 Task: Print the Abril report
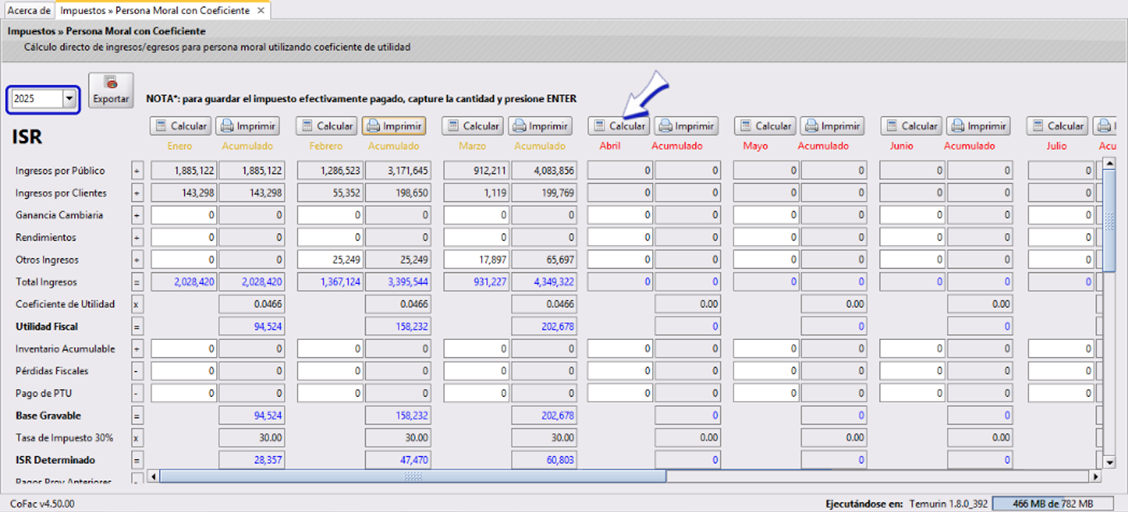point(685,126)
